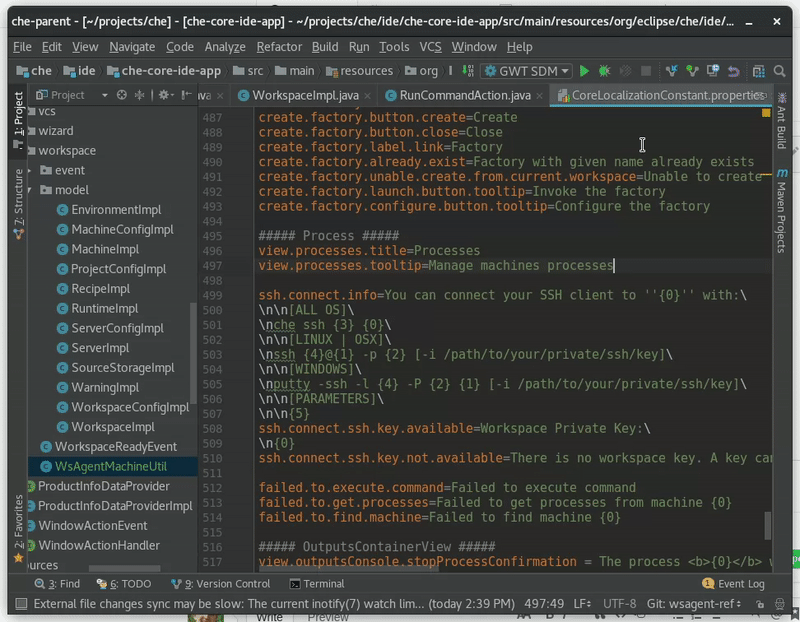Click the Project panel vertical scrollbar
Image resolution: width=800 pixels, height=622 pixels.
[x=193, y=352]
